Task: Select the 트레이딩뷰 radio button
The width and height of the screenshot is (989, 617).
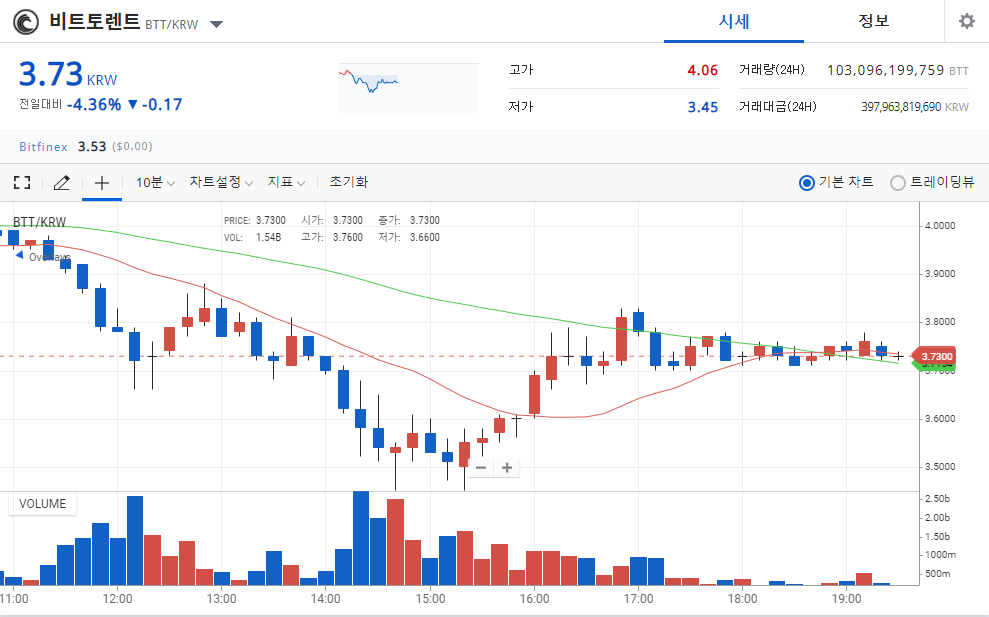Action: pos(898,183)
